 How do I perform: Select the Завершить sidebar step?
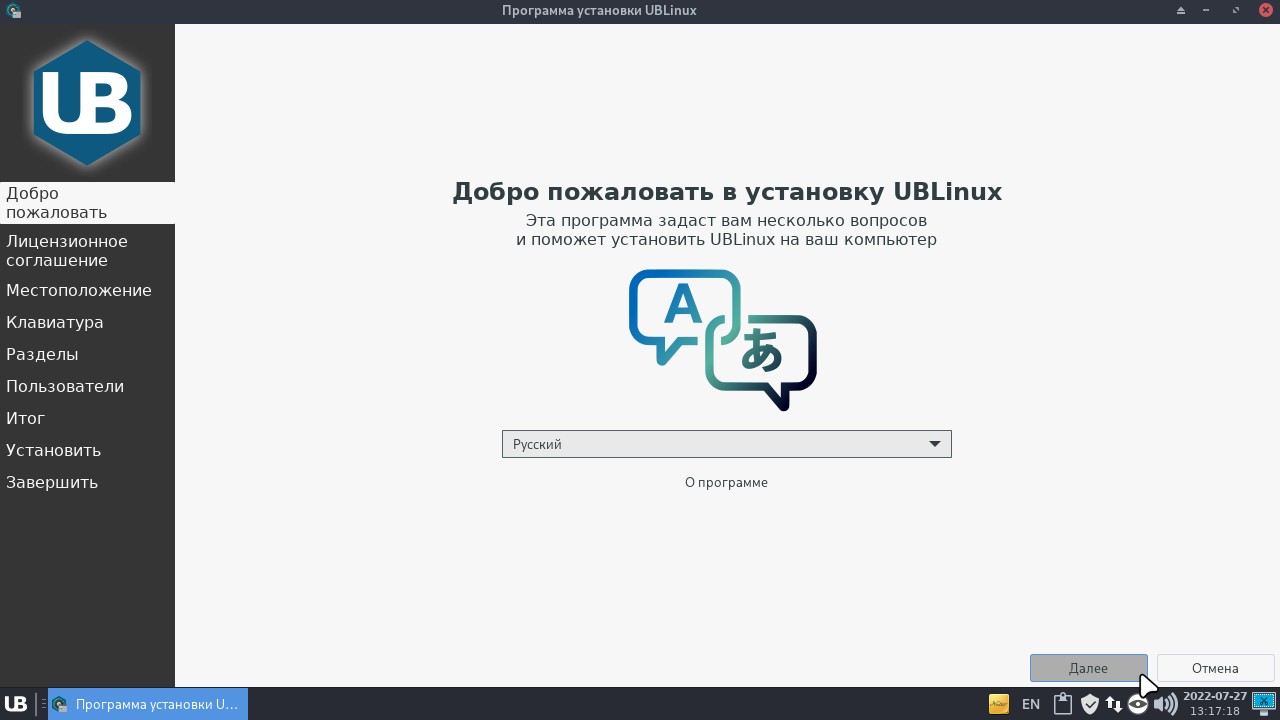[87, 482]
